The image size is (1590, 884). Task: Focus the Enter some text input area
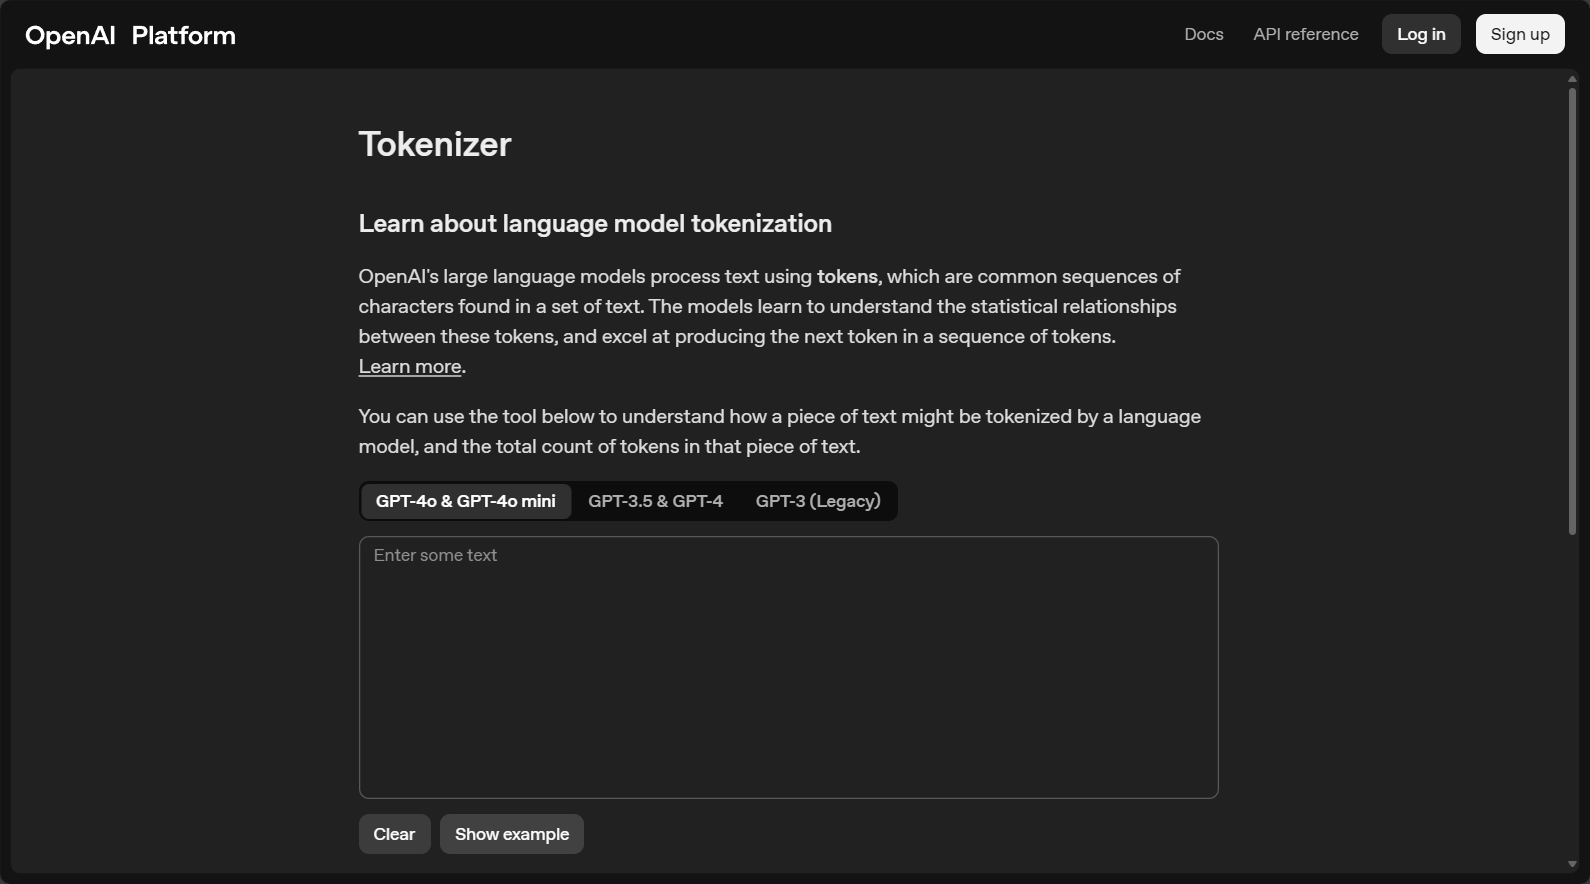click(x=788, y=667)
